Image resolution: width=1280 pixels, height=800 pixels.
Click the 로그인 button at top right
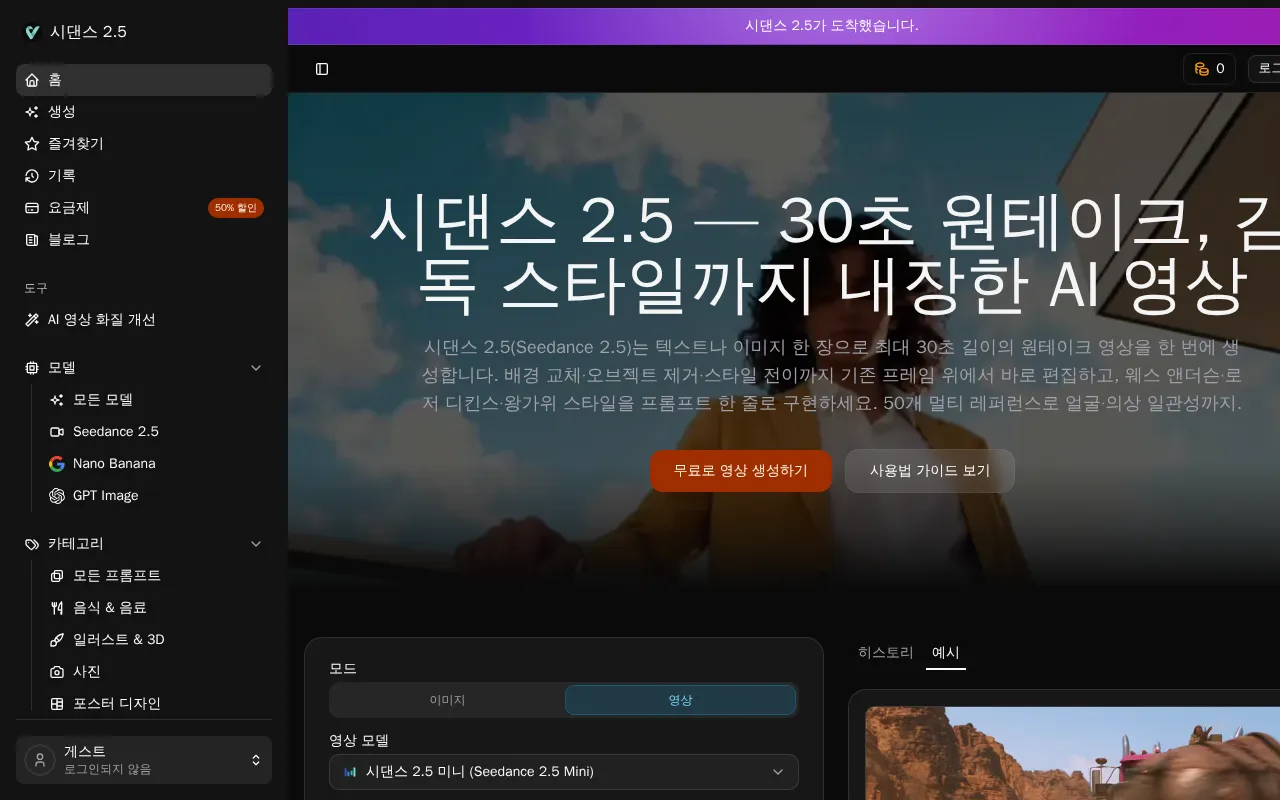1265,69
